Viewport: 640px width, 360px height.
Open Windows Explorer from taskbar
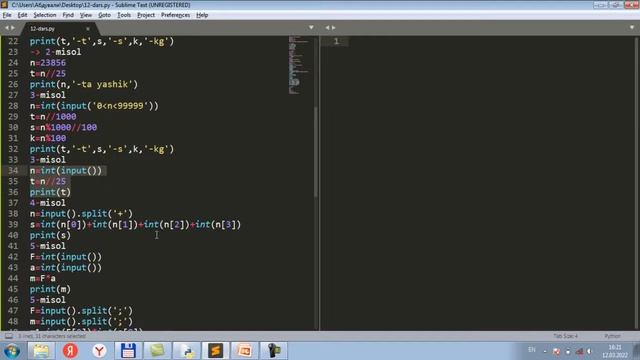[41, 351]
